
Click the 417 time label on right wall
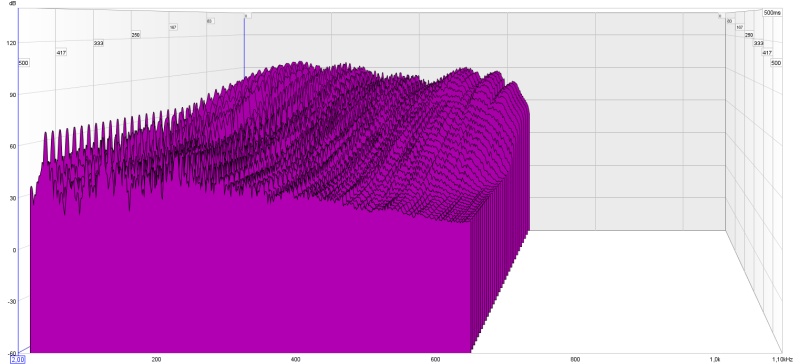pyautogui.click(x=767, y=53)
